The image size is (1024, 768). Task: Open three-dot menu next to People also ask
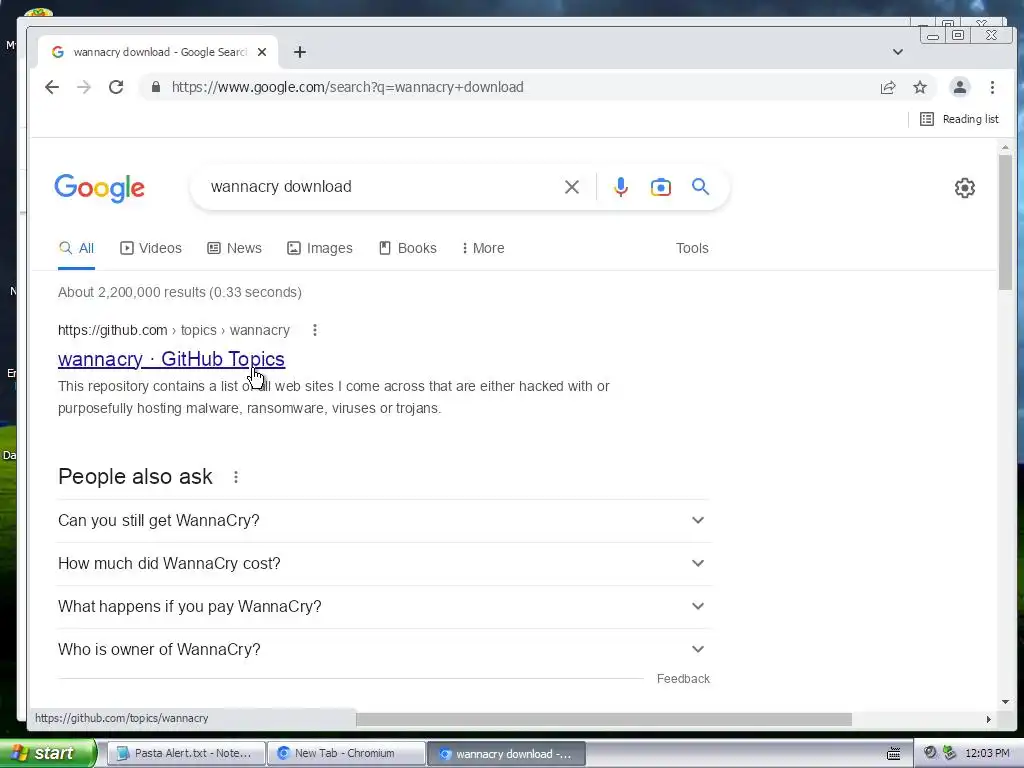[236, 477]
